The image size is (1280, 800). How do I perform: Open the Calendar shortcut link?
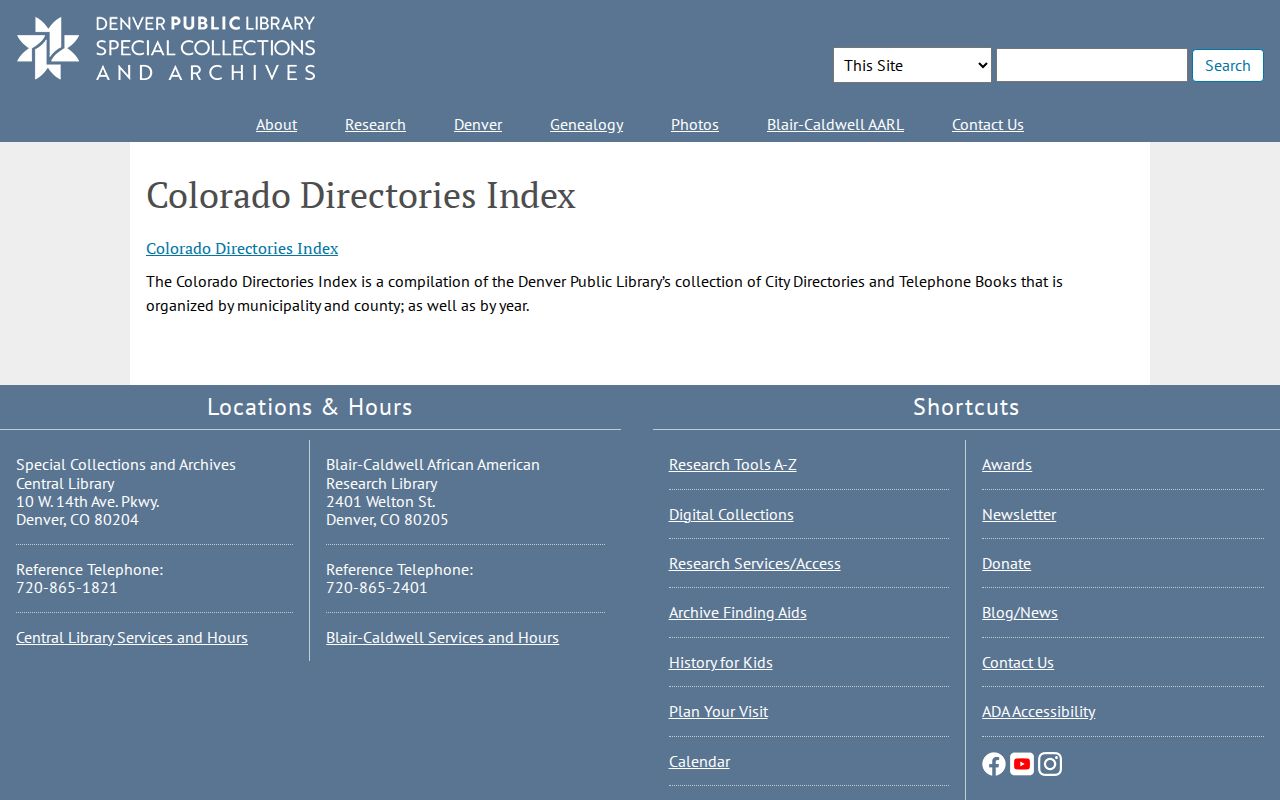click(x=699, y=761)
